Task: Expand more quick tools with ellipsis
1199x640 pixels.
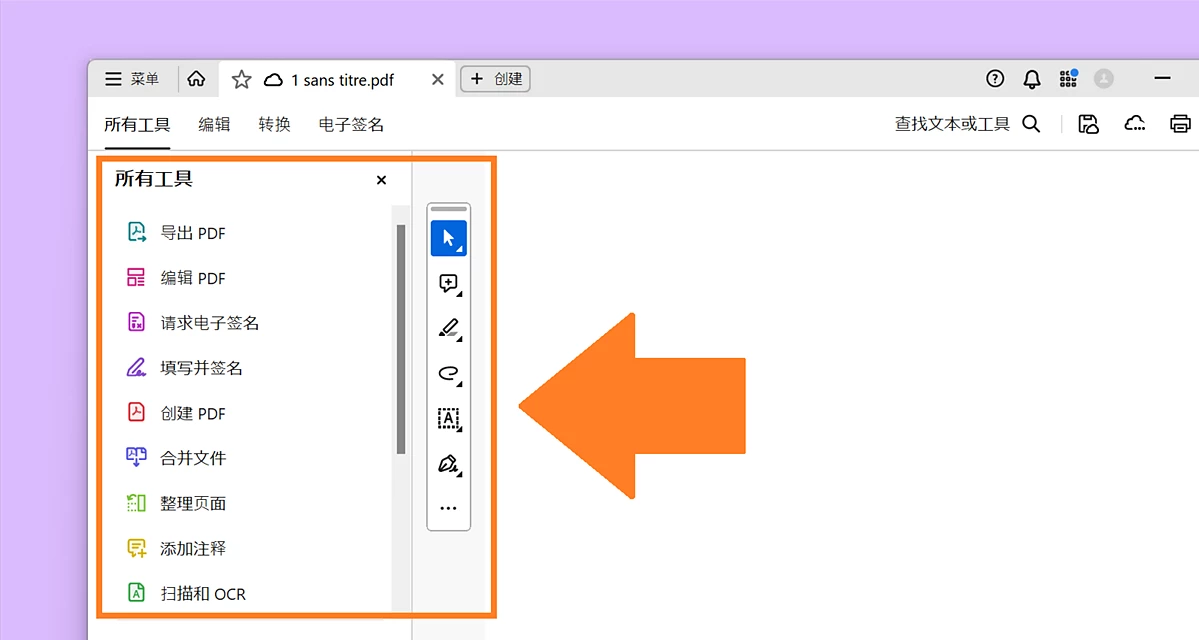Action: click(x=448, y=508)
